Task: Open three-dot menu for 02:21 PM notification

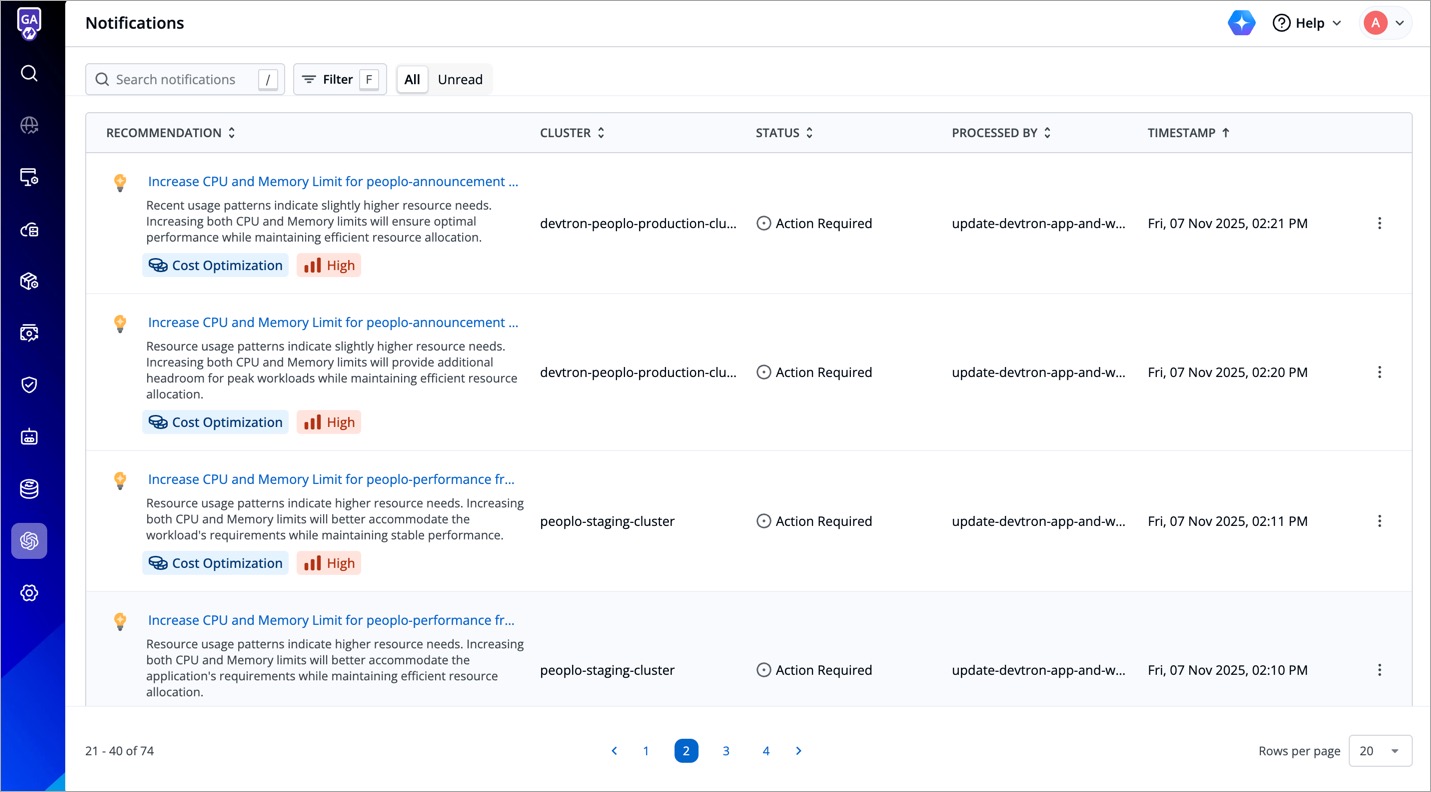Action: tap(1379, 224)
